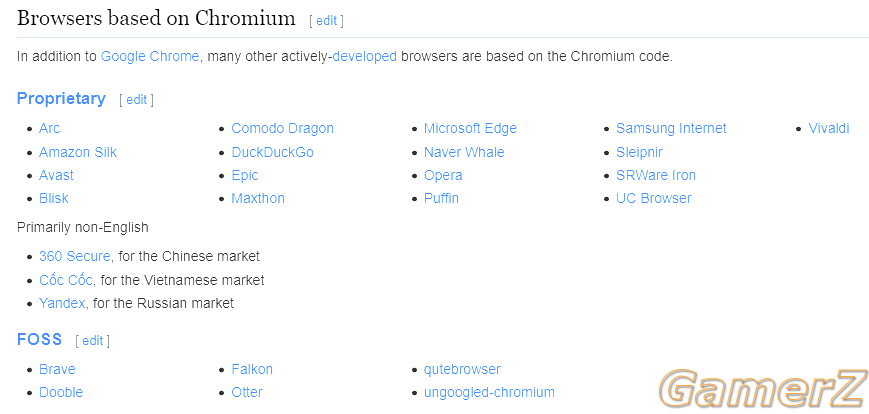The height and width of the screenshot is (414, 869).
Task: Open the Microsoft Edge link
Action: [470, 129]
